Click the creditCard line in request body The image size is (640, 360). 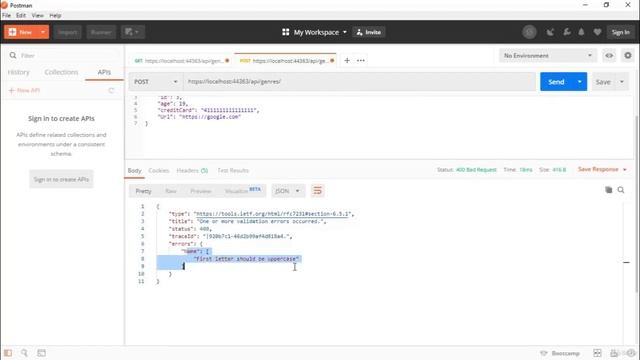pyautogui.click(x=208, y=110)
